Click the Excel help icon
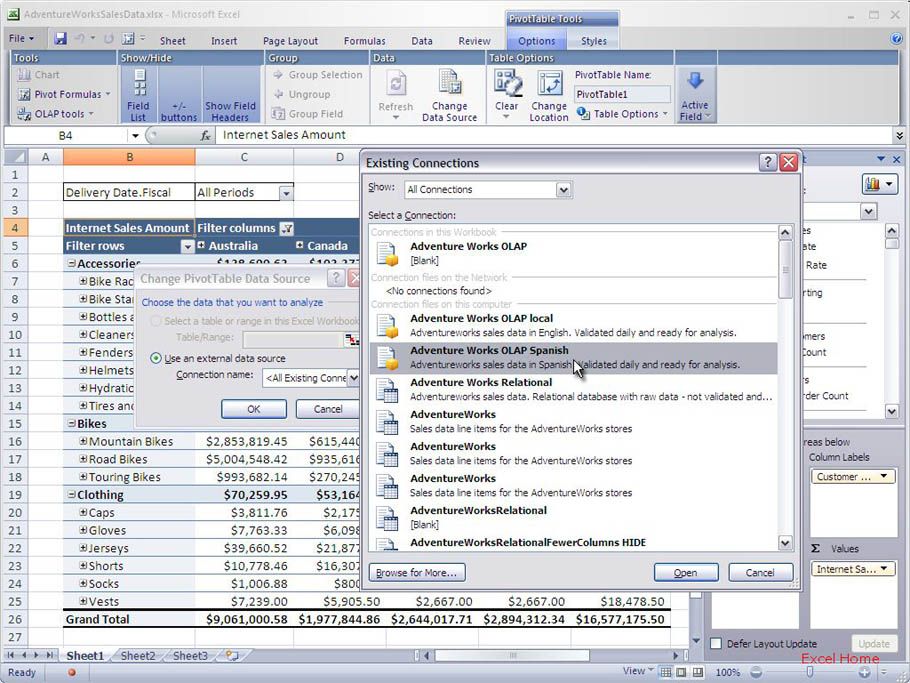 pos(897,39)
